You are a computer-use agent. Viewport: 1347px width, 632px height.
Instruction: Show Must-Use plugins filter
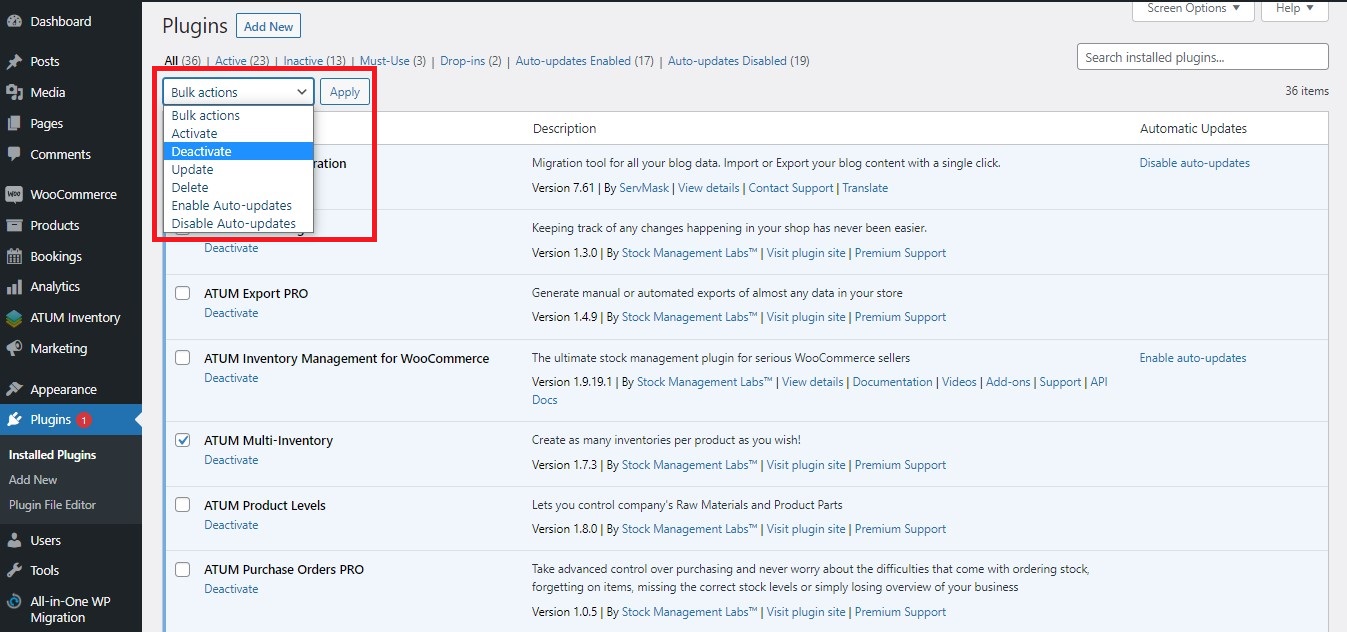(x=392, y=61)
